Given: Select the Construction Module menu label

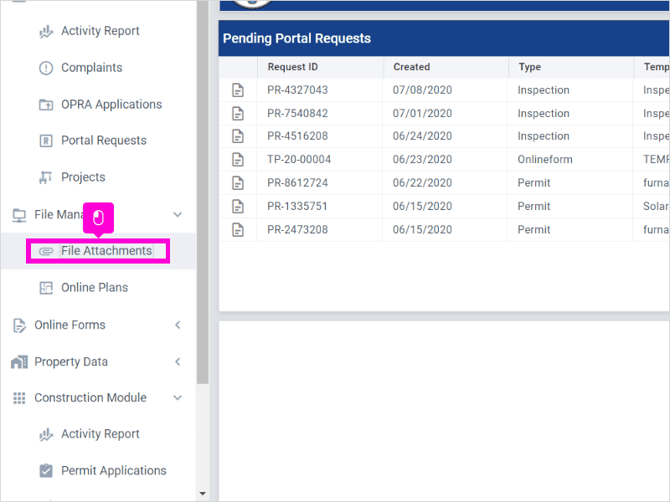Looking at the screenshot, I should pyautogui.click(x=90, y=398).
